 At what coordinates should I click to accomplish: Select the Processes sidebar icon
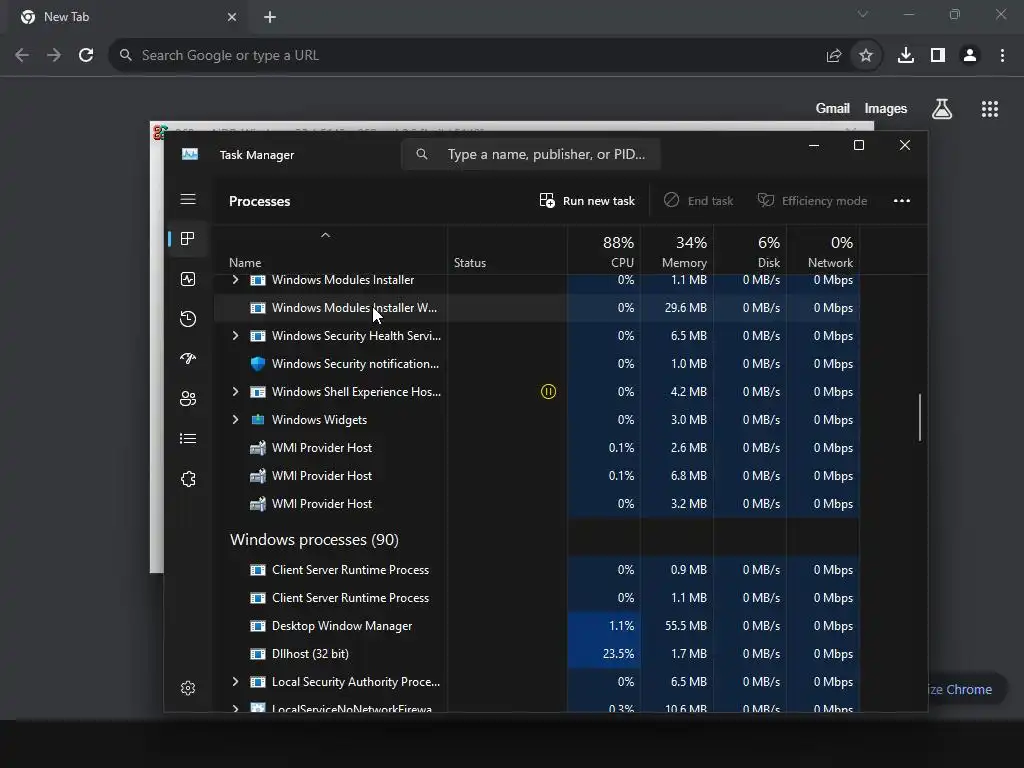pos(188,238)
